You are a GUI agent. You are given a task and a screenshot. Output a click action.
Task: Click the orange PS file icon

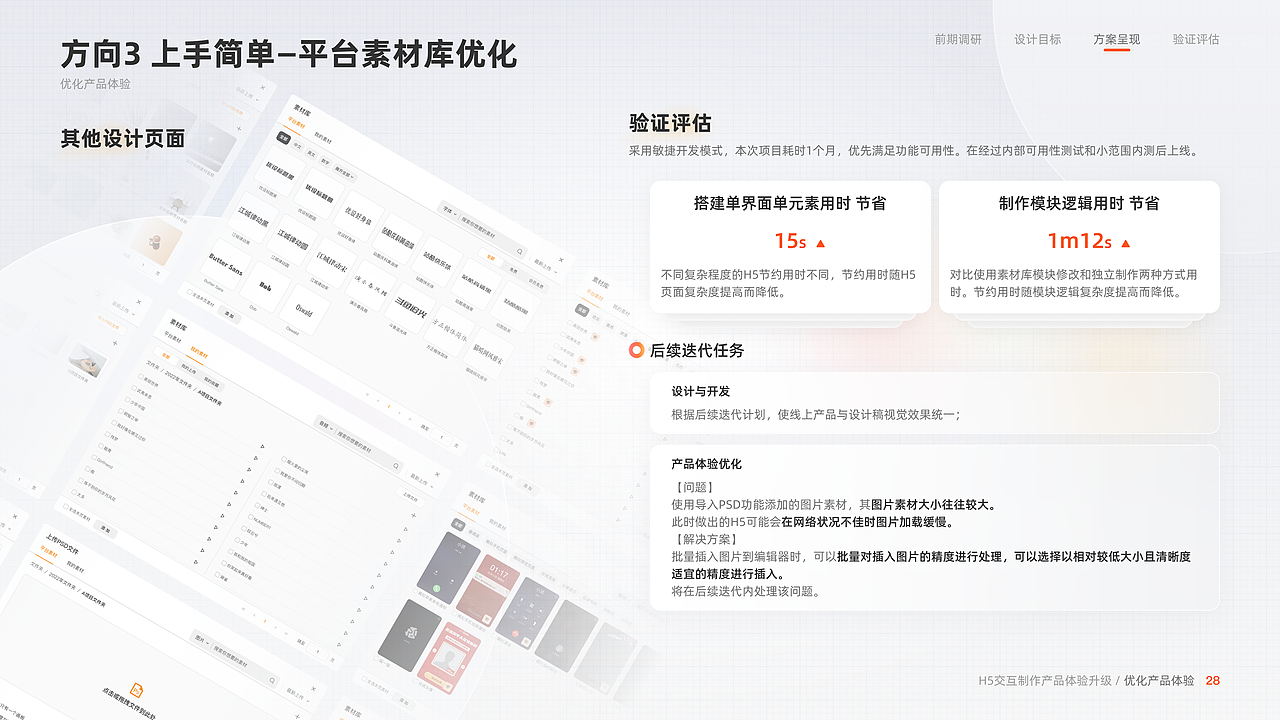[x=137, y=688]
